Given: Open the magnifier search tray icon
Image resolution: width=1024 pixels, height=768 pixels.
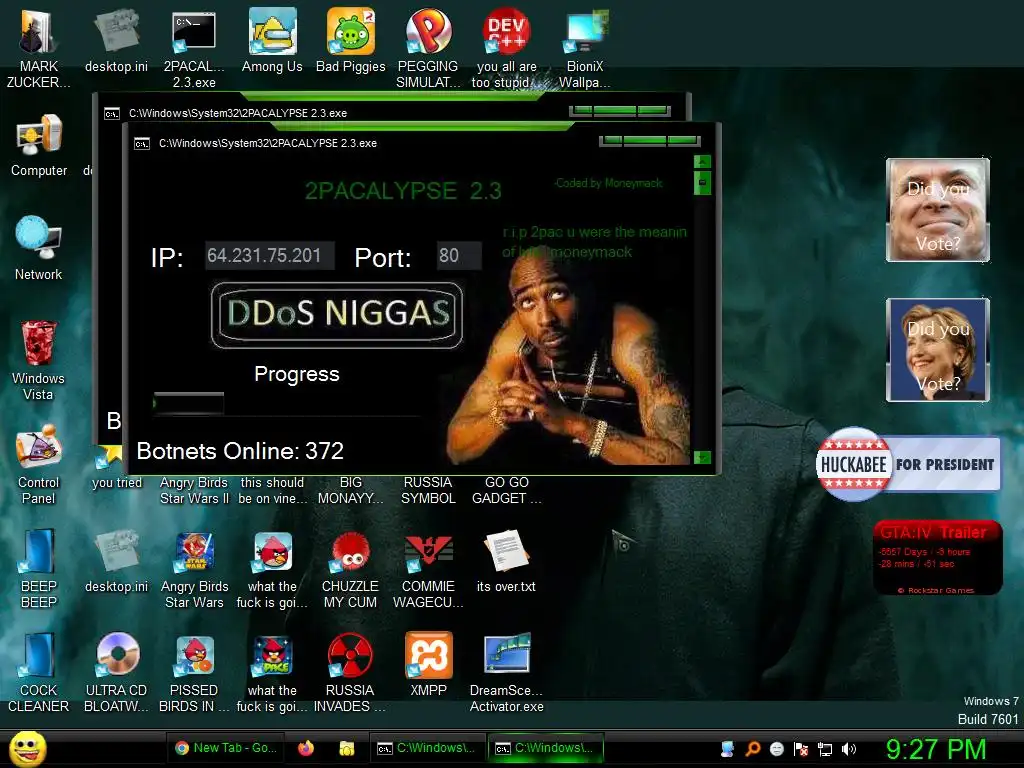Looking at the screenshot, I should coord(752,749).
